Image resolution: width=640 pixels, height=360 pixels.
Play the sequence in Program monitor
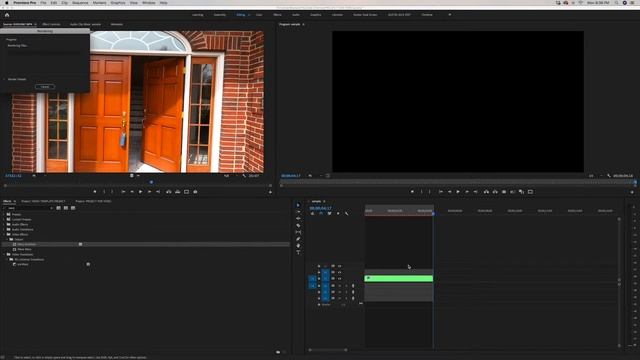click(x=458, y=192)
